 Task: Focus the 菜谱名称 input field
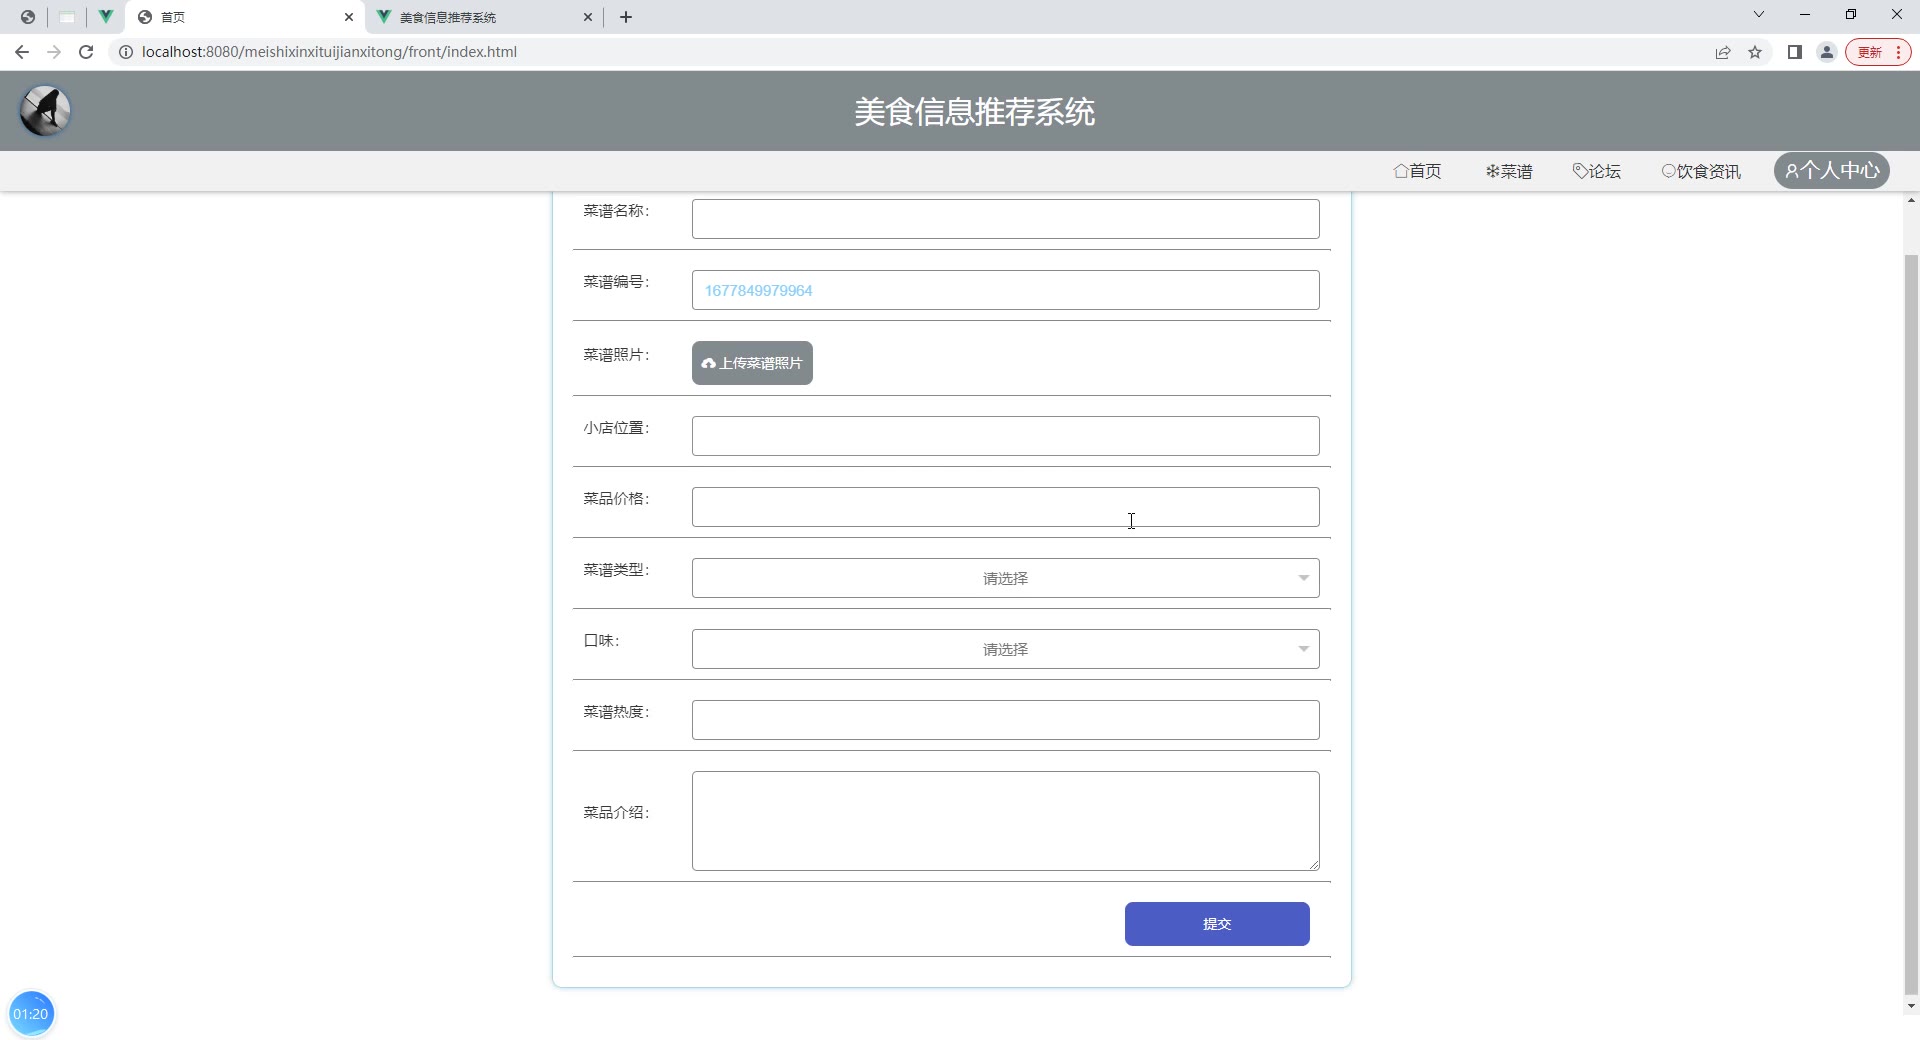click(1005, 219)
